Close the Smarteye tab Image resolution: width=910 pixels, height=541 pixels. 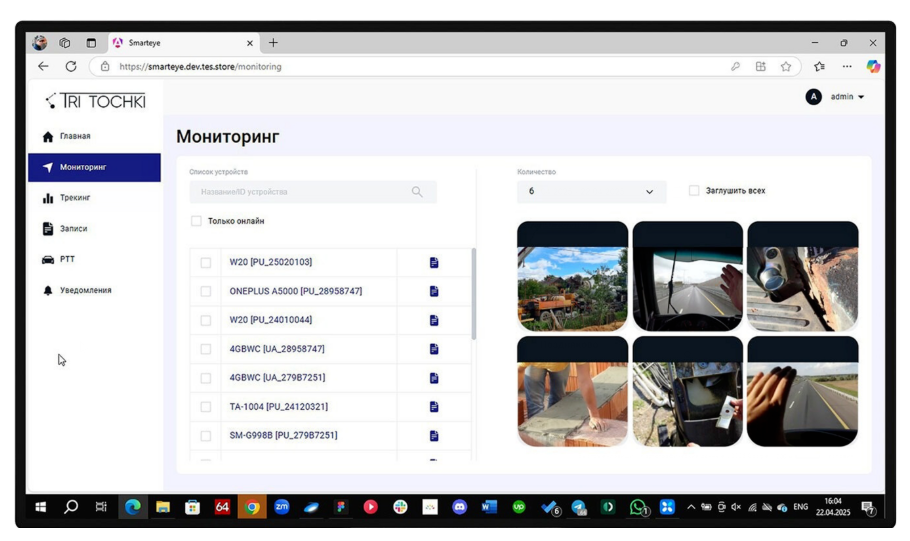[x=250, y=43]
